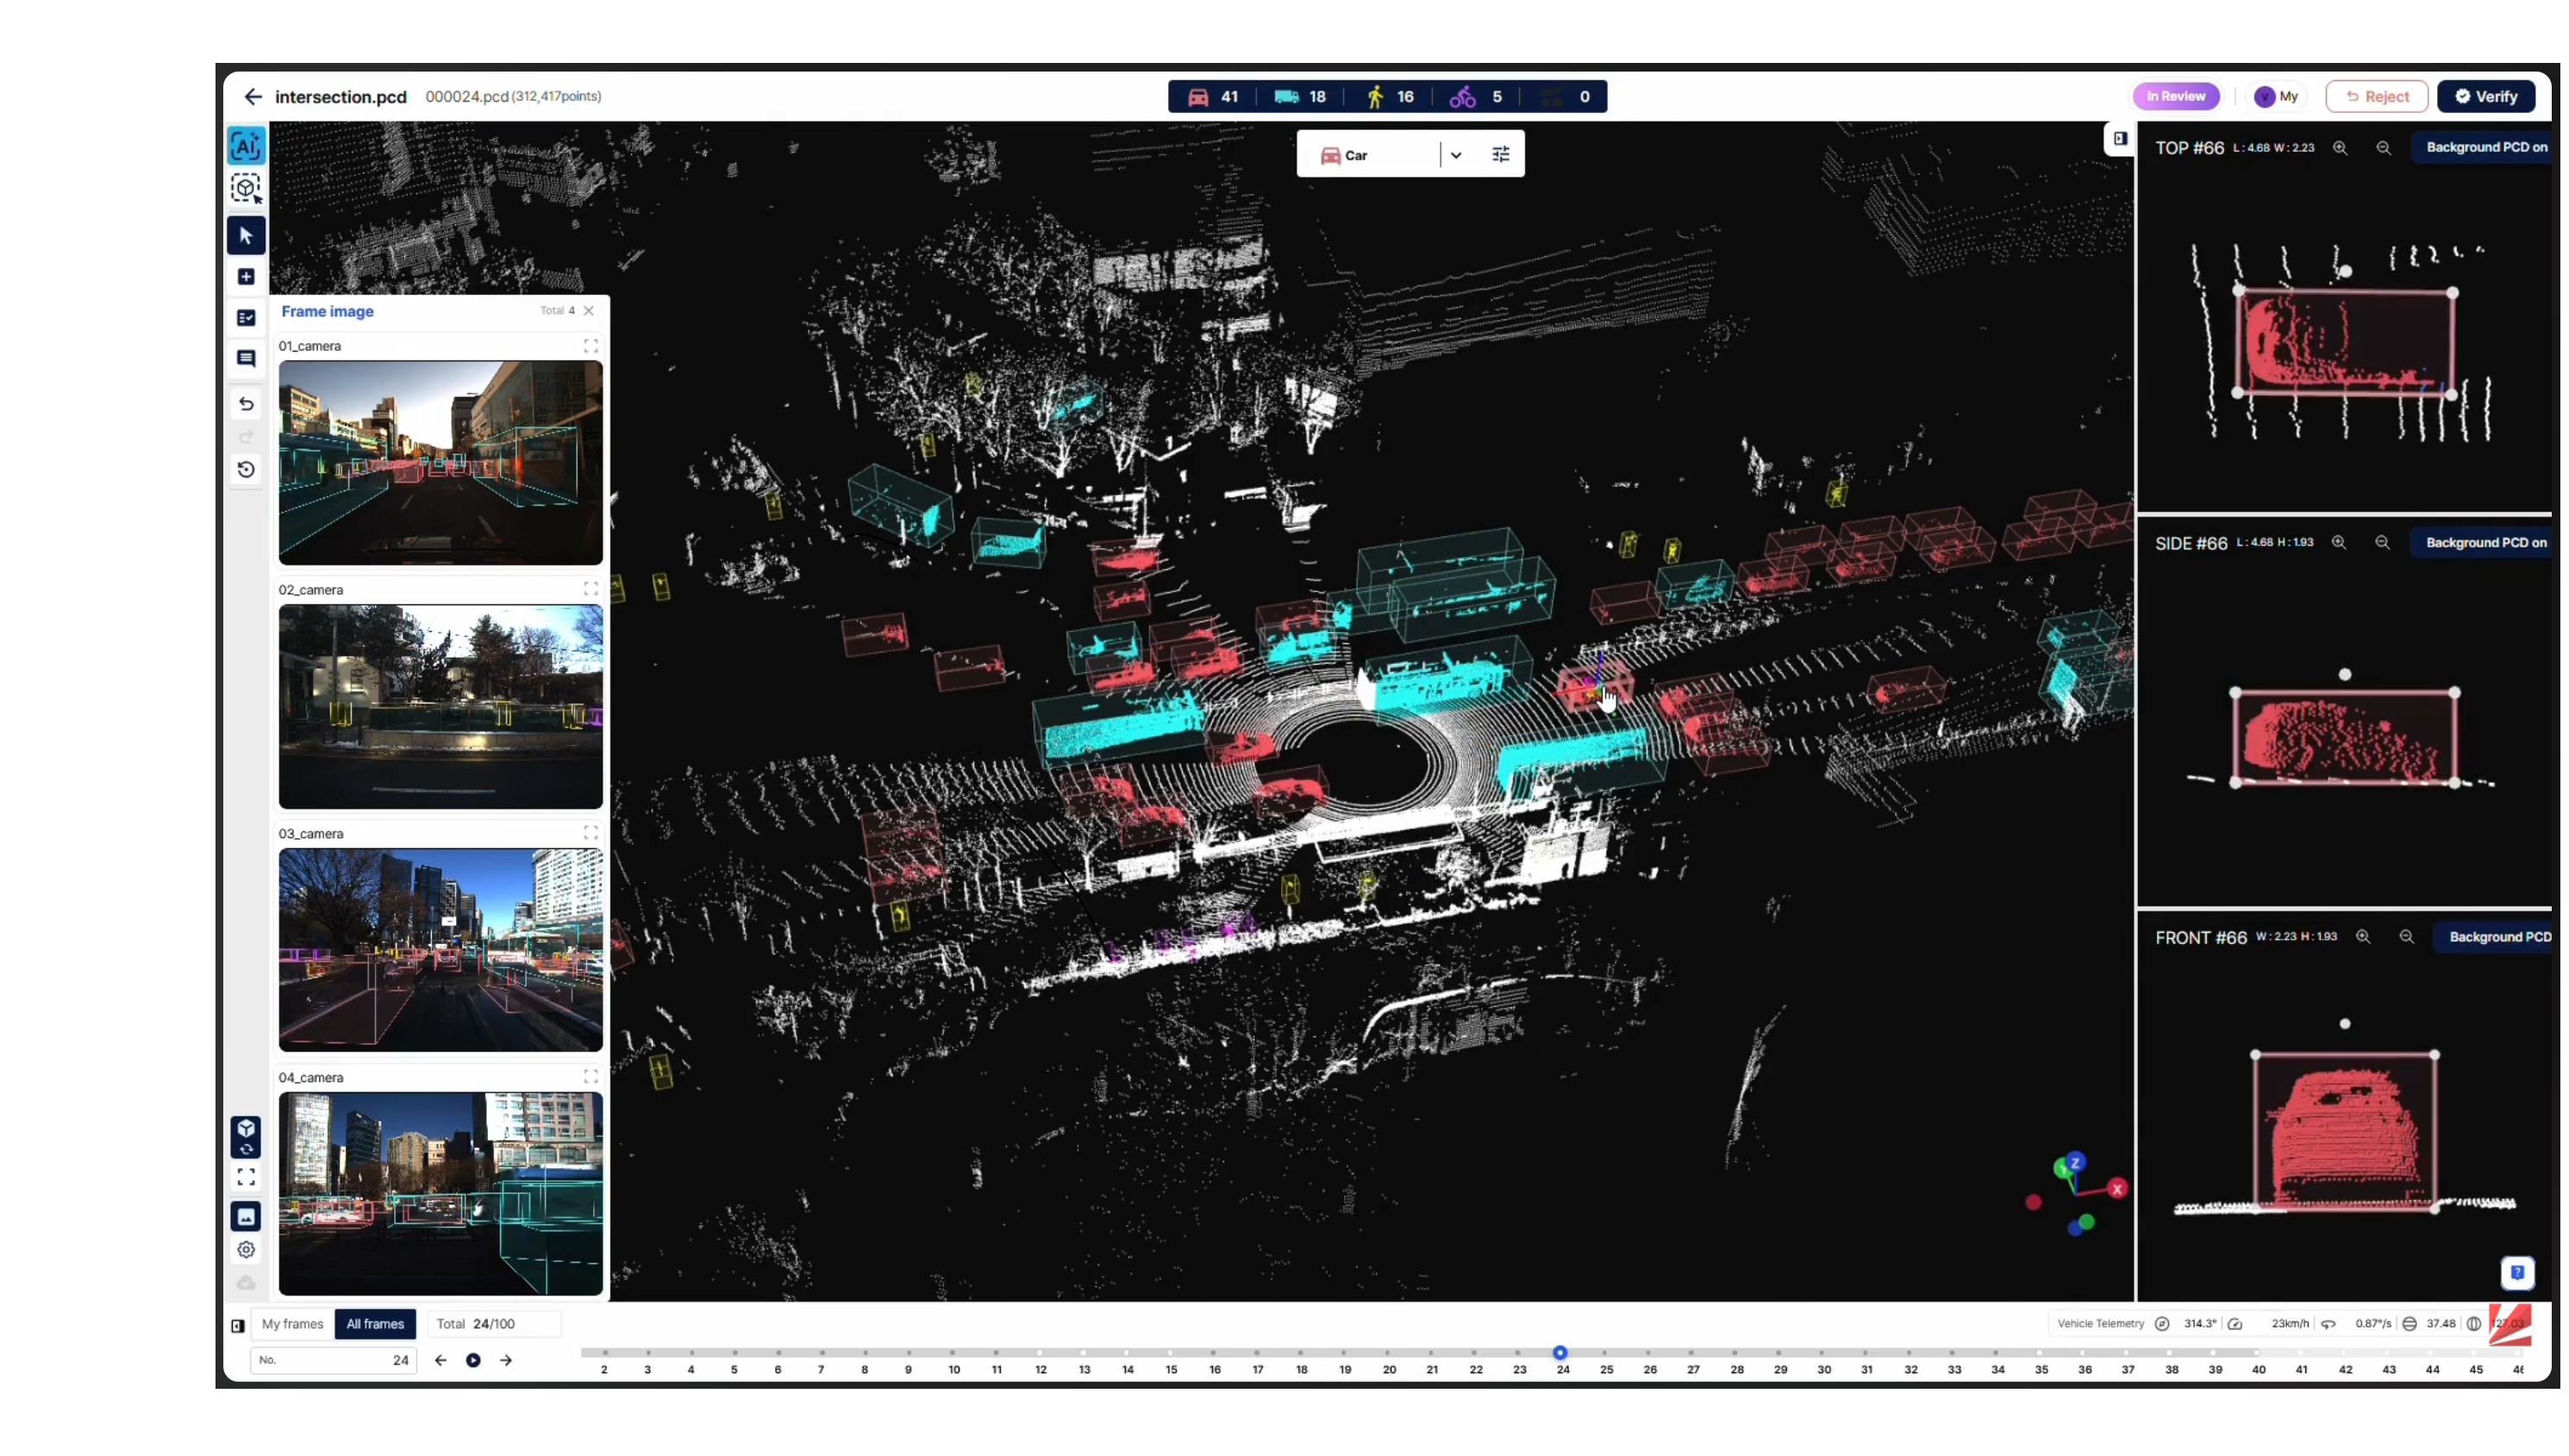The width and height of the screenshot is (2569, 1456).
Task: Click the In Review status badge
Action: click(2176, 97)
